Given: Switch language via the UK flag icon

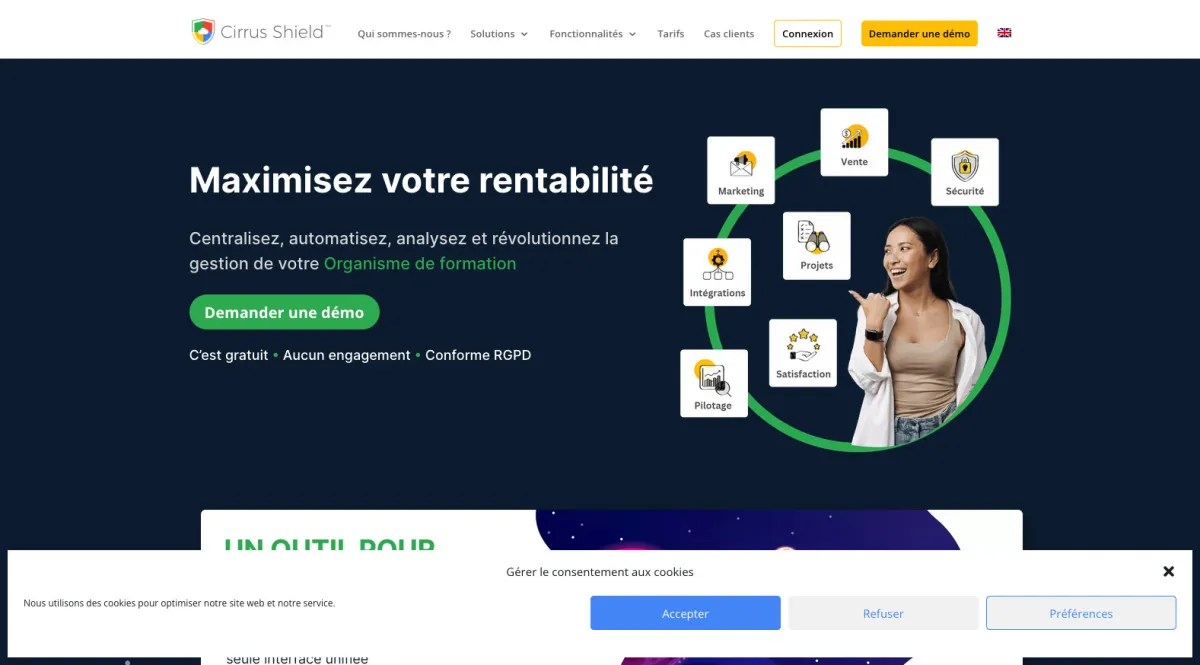Looking at the screenshot, I should coord(1004,33).
